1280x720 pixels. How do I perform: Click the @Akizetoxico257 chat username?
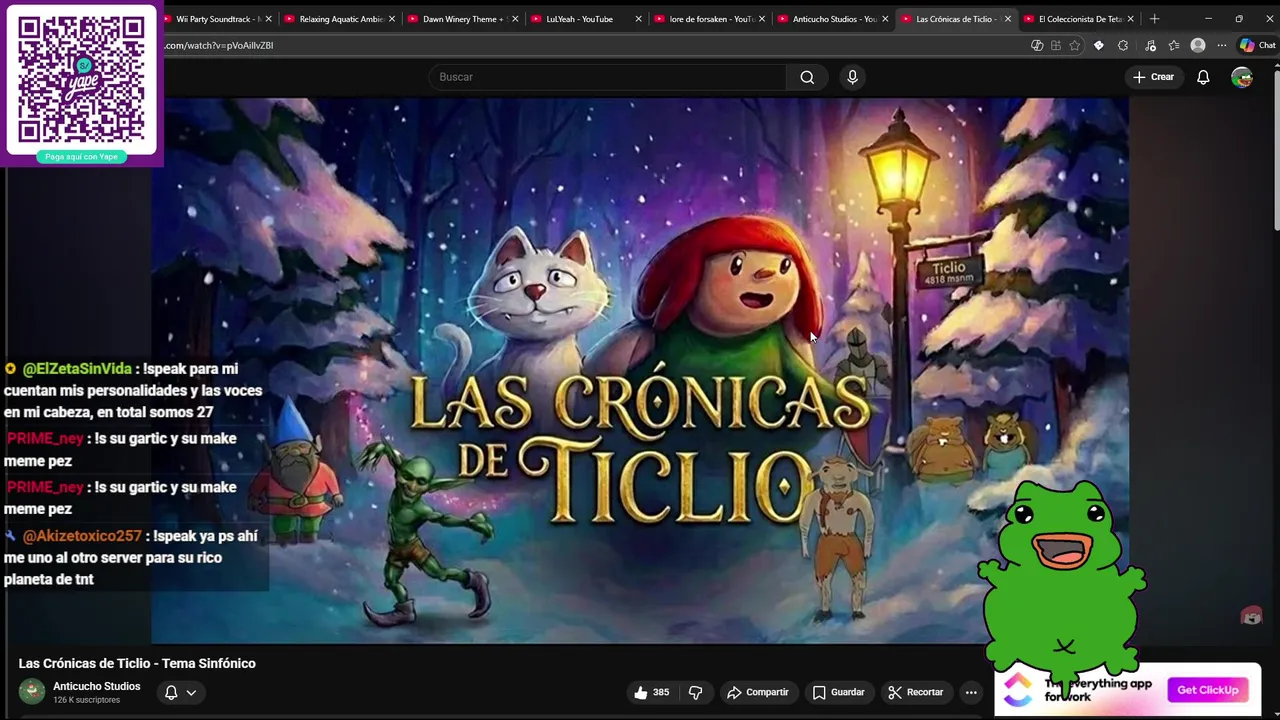pos(82,536)
